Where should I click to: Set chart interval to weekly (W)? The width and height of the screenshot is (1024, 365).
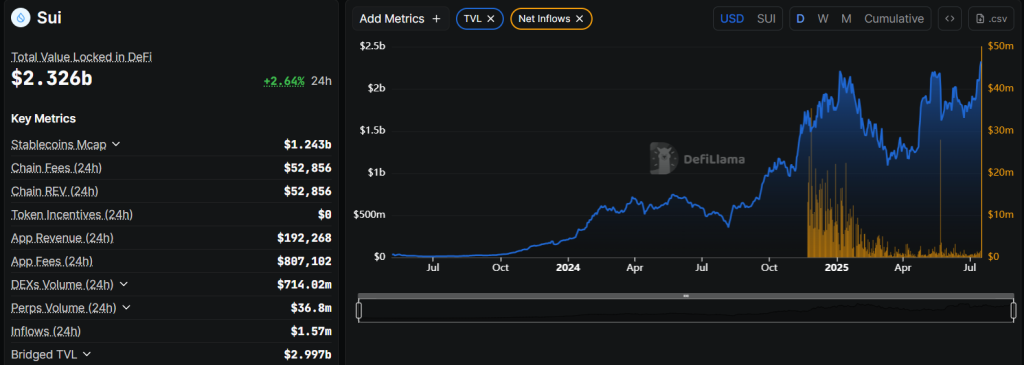[823, 19]
